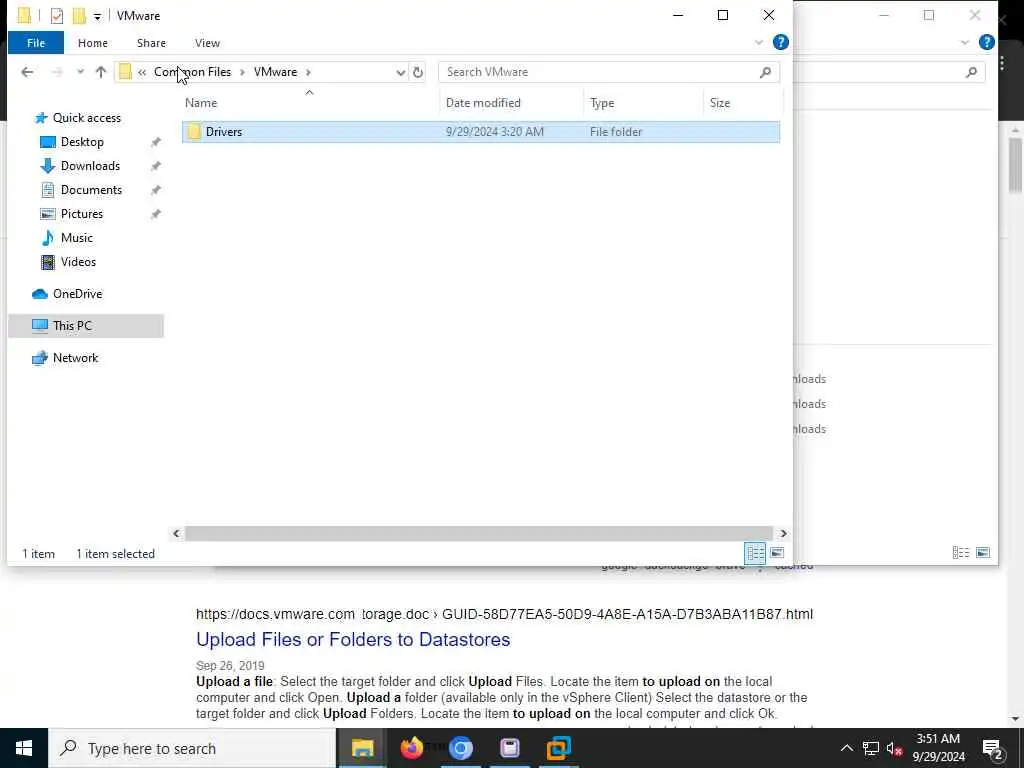1024x768 pixels.
Task: Open Music in navigation pane
Action: pyautogui.click(x=76, y=238)
